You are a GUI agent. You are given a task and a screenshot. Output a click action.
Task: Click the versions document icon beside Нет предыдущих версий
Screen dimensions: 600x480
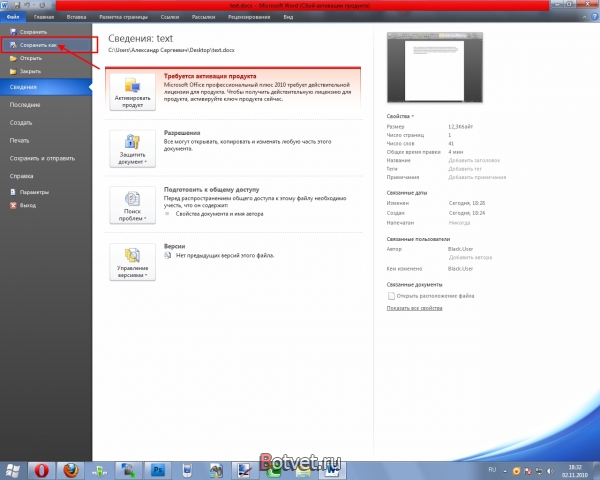167,255
